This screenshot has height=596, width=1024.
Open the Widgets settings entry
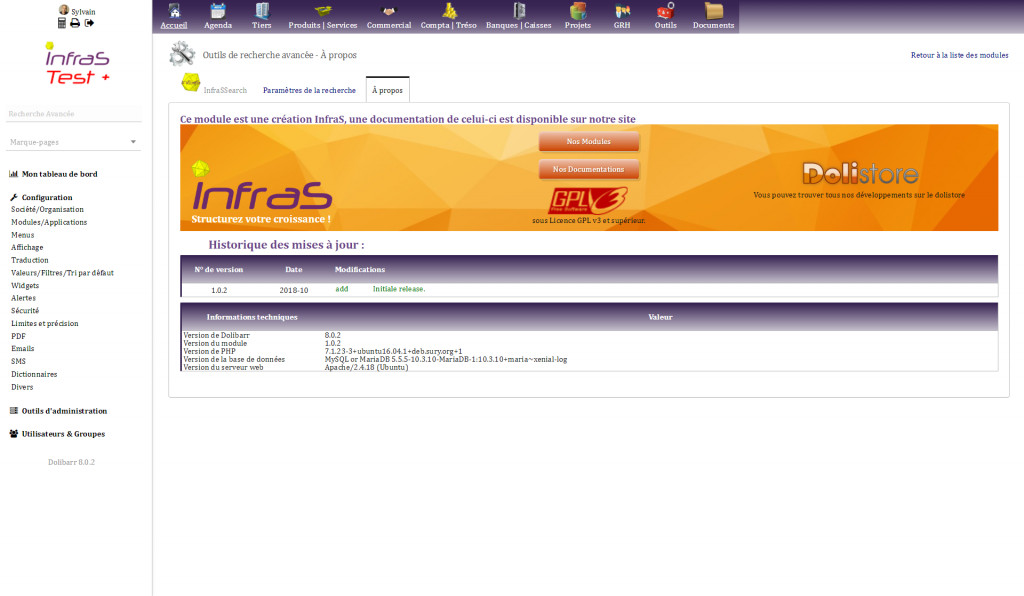(x=25, y=285)
